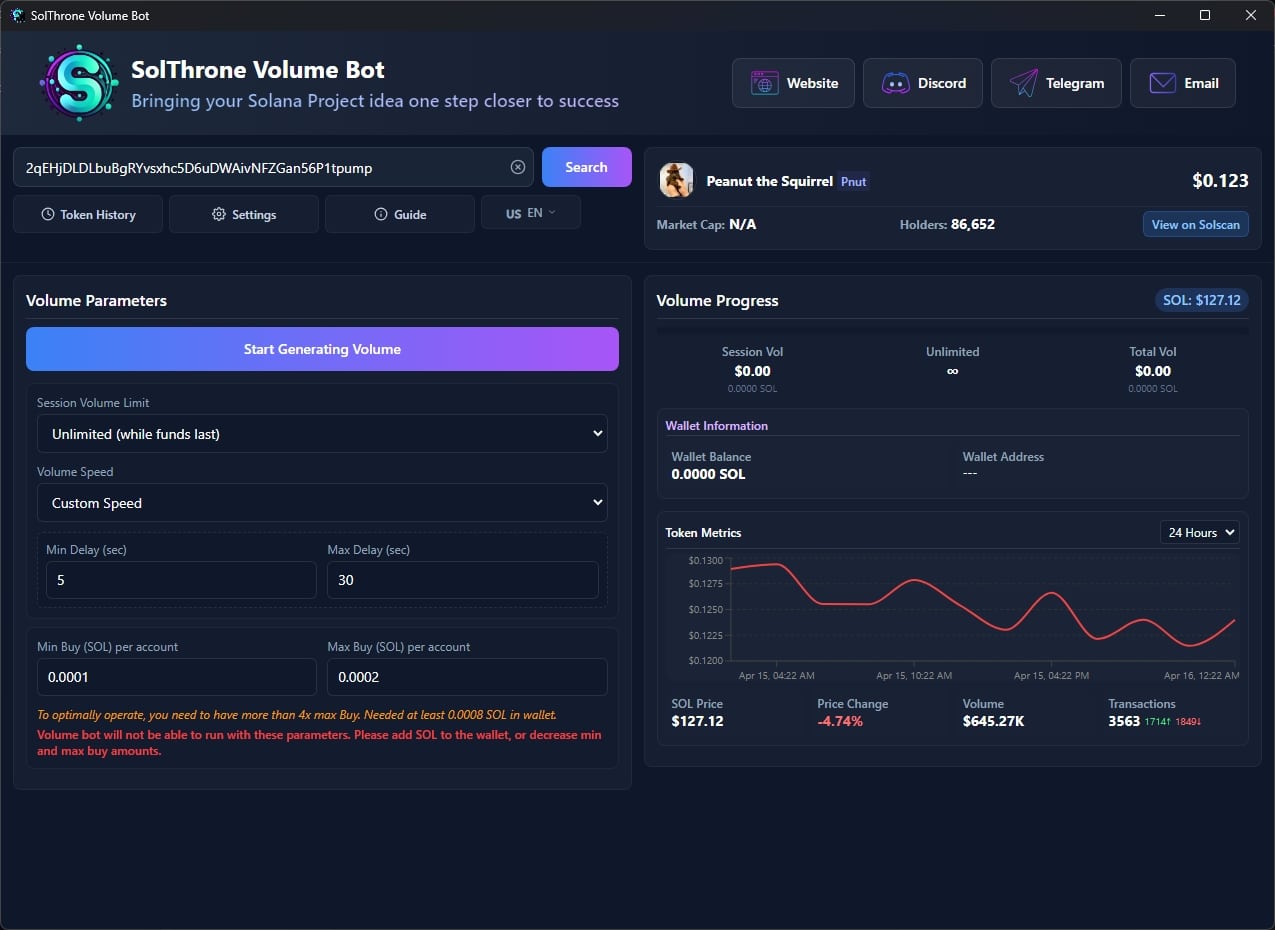
Task: Open Token History via the clock icon
Action: [49, 213]
